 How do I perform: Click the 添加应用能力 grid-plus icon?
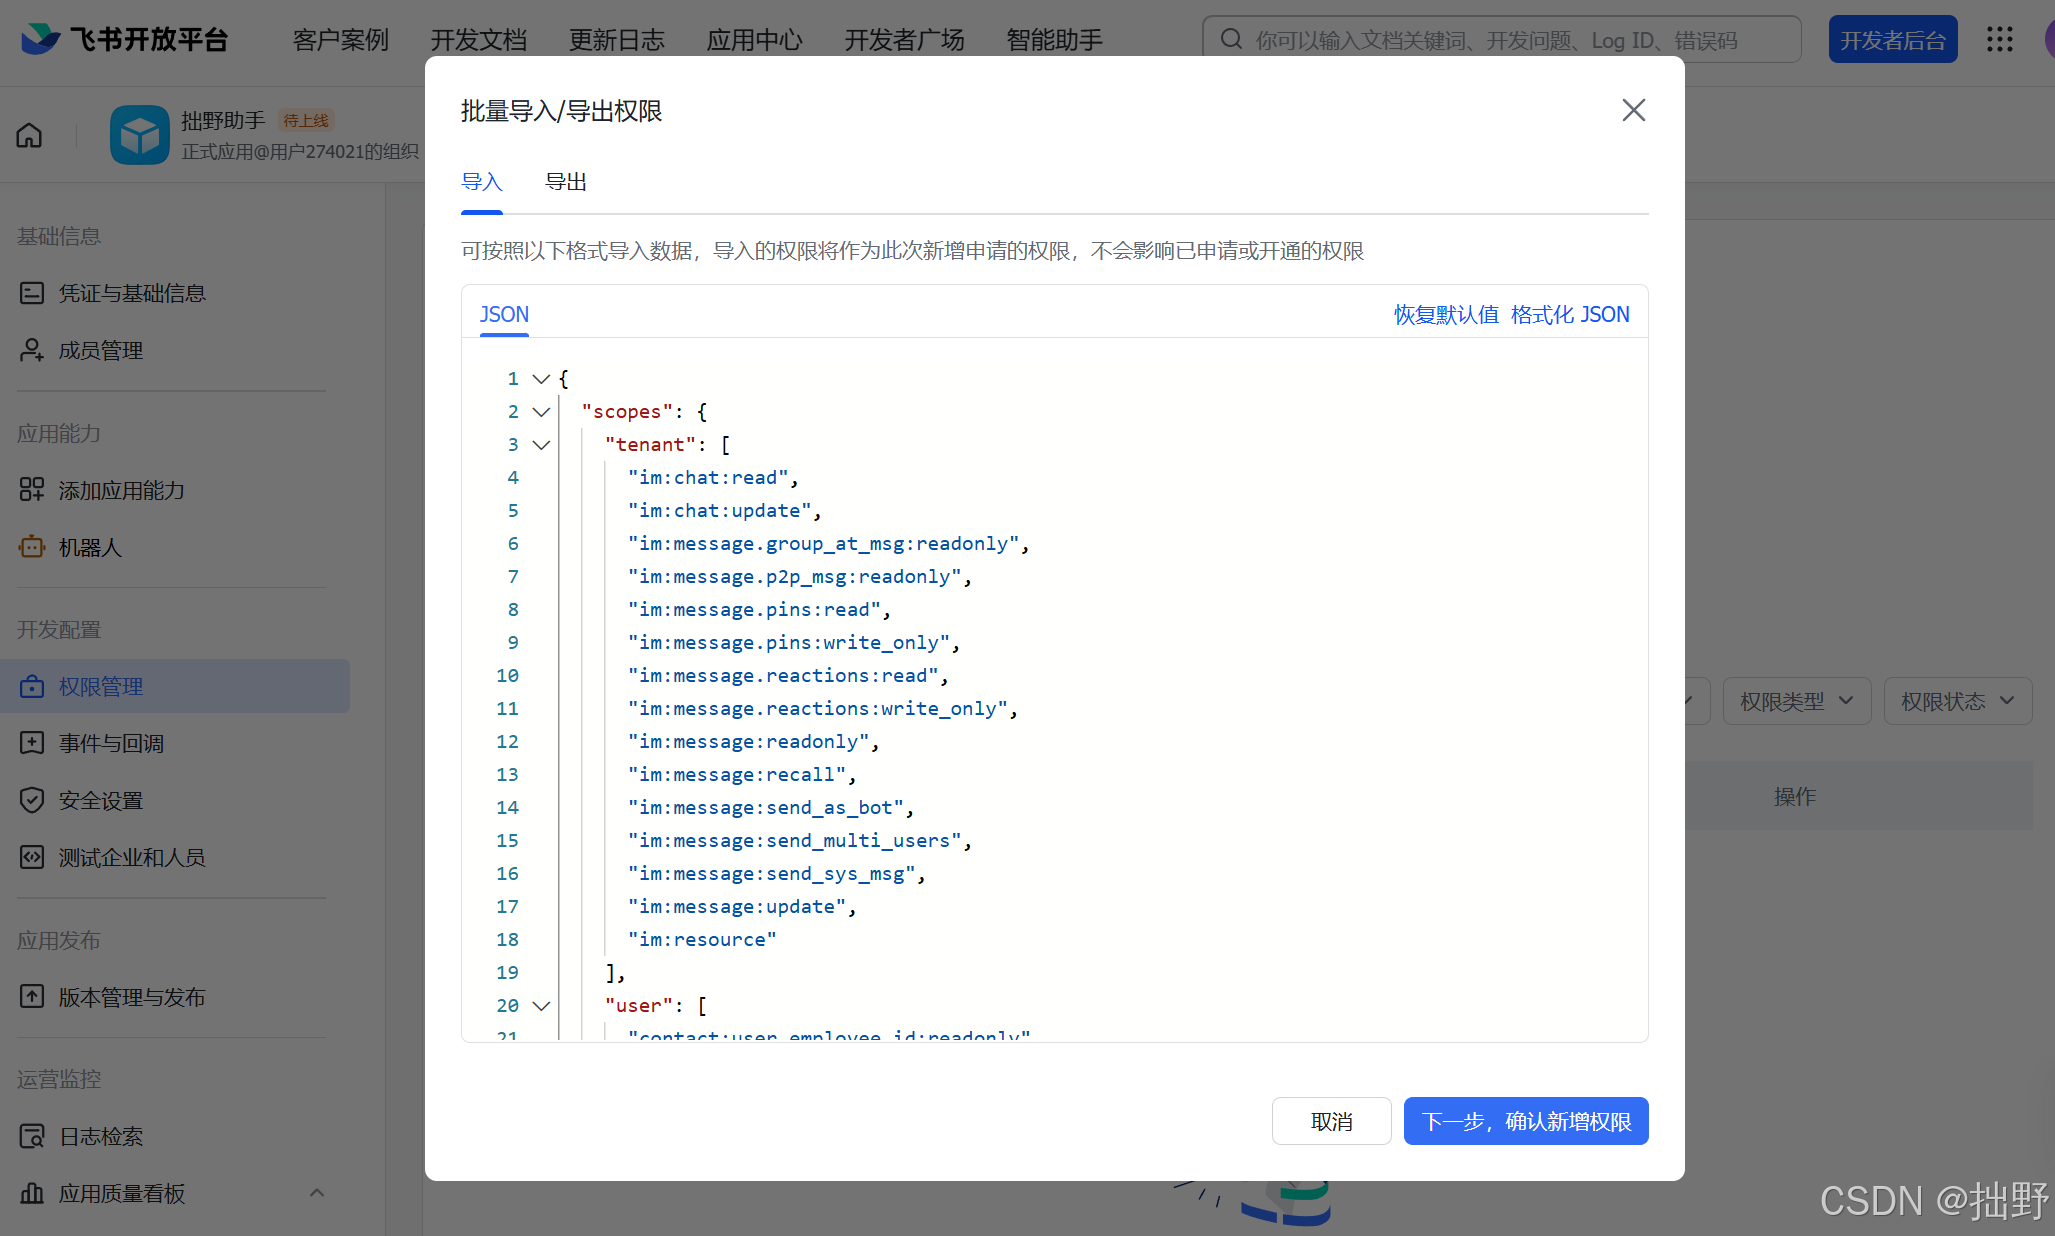(32, 490)
